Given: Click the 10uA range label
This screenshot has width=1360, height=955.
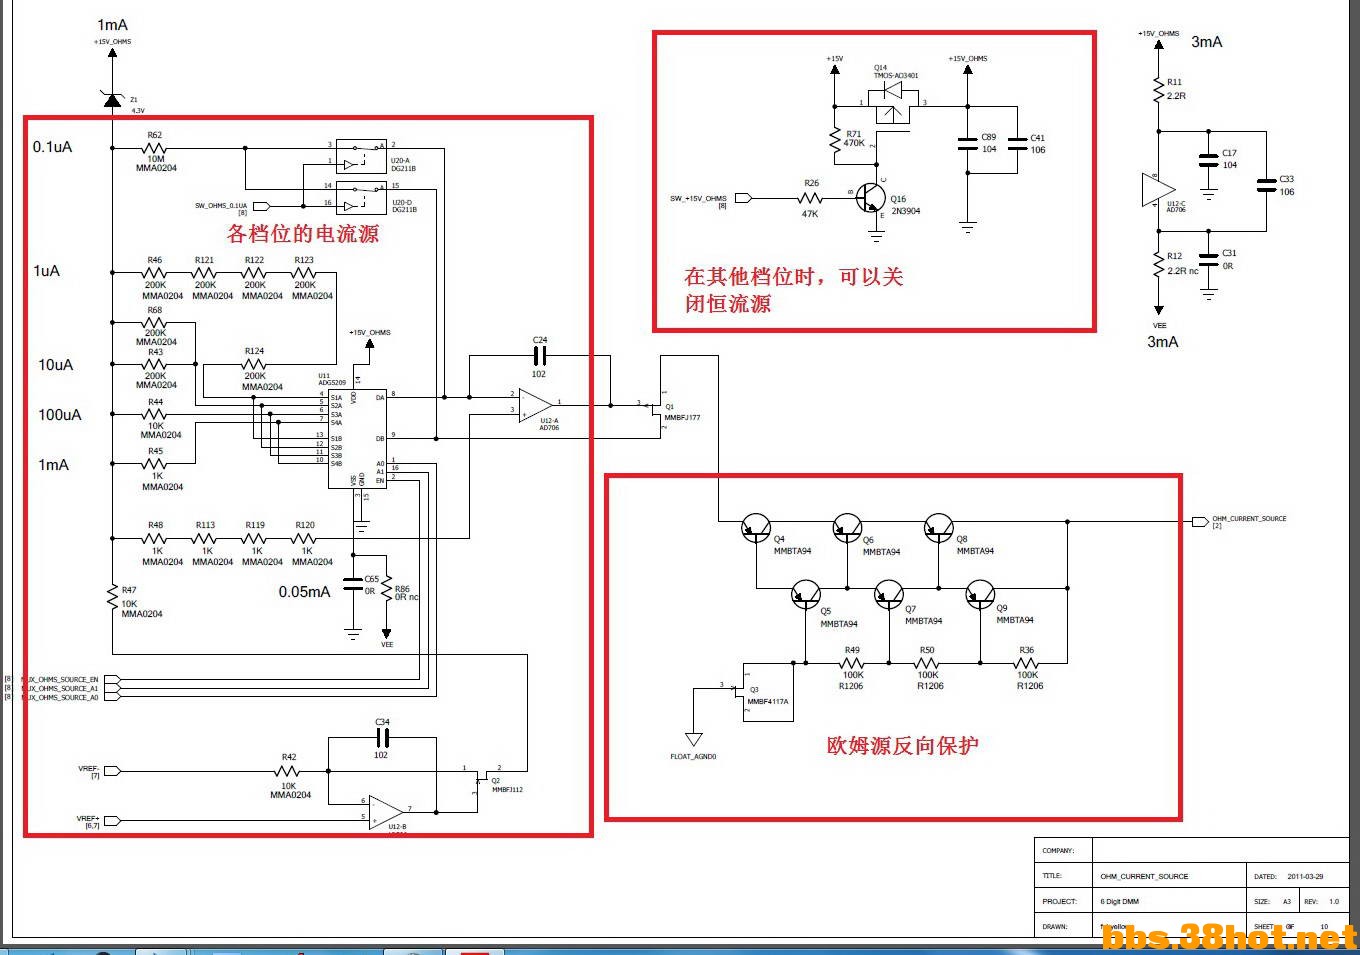Looking at the screenshot, I should click(55, 365).
